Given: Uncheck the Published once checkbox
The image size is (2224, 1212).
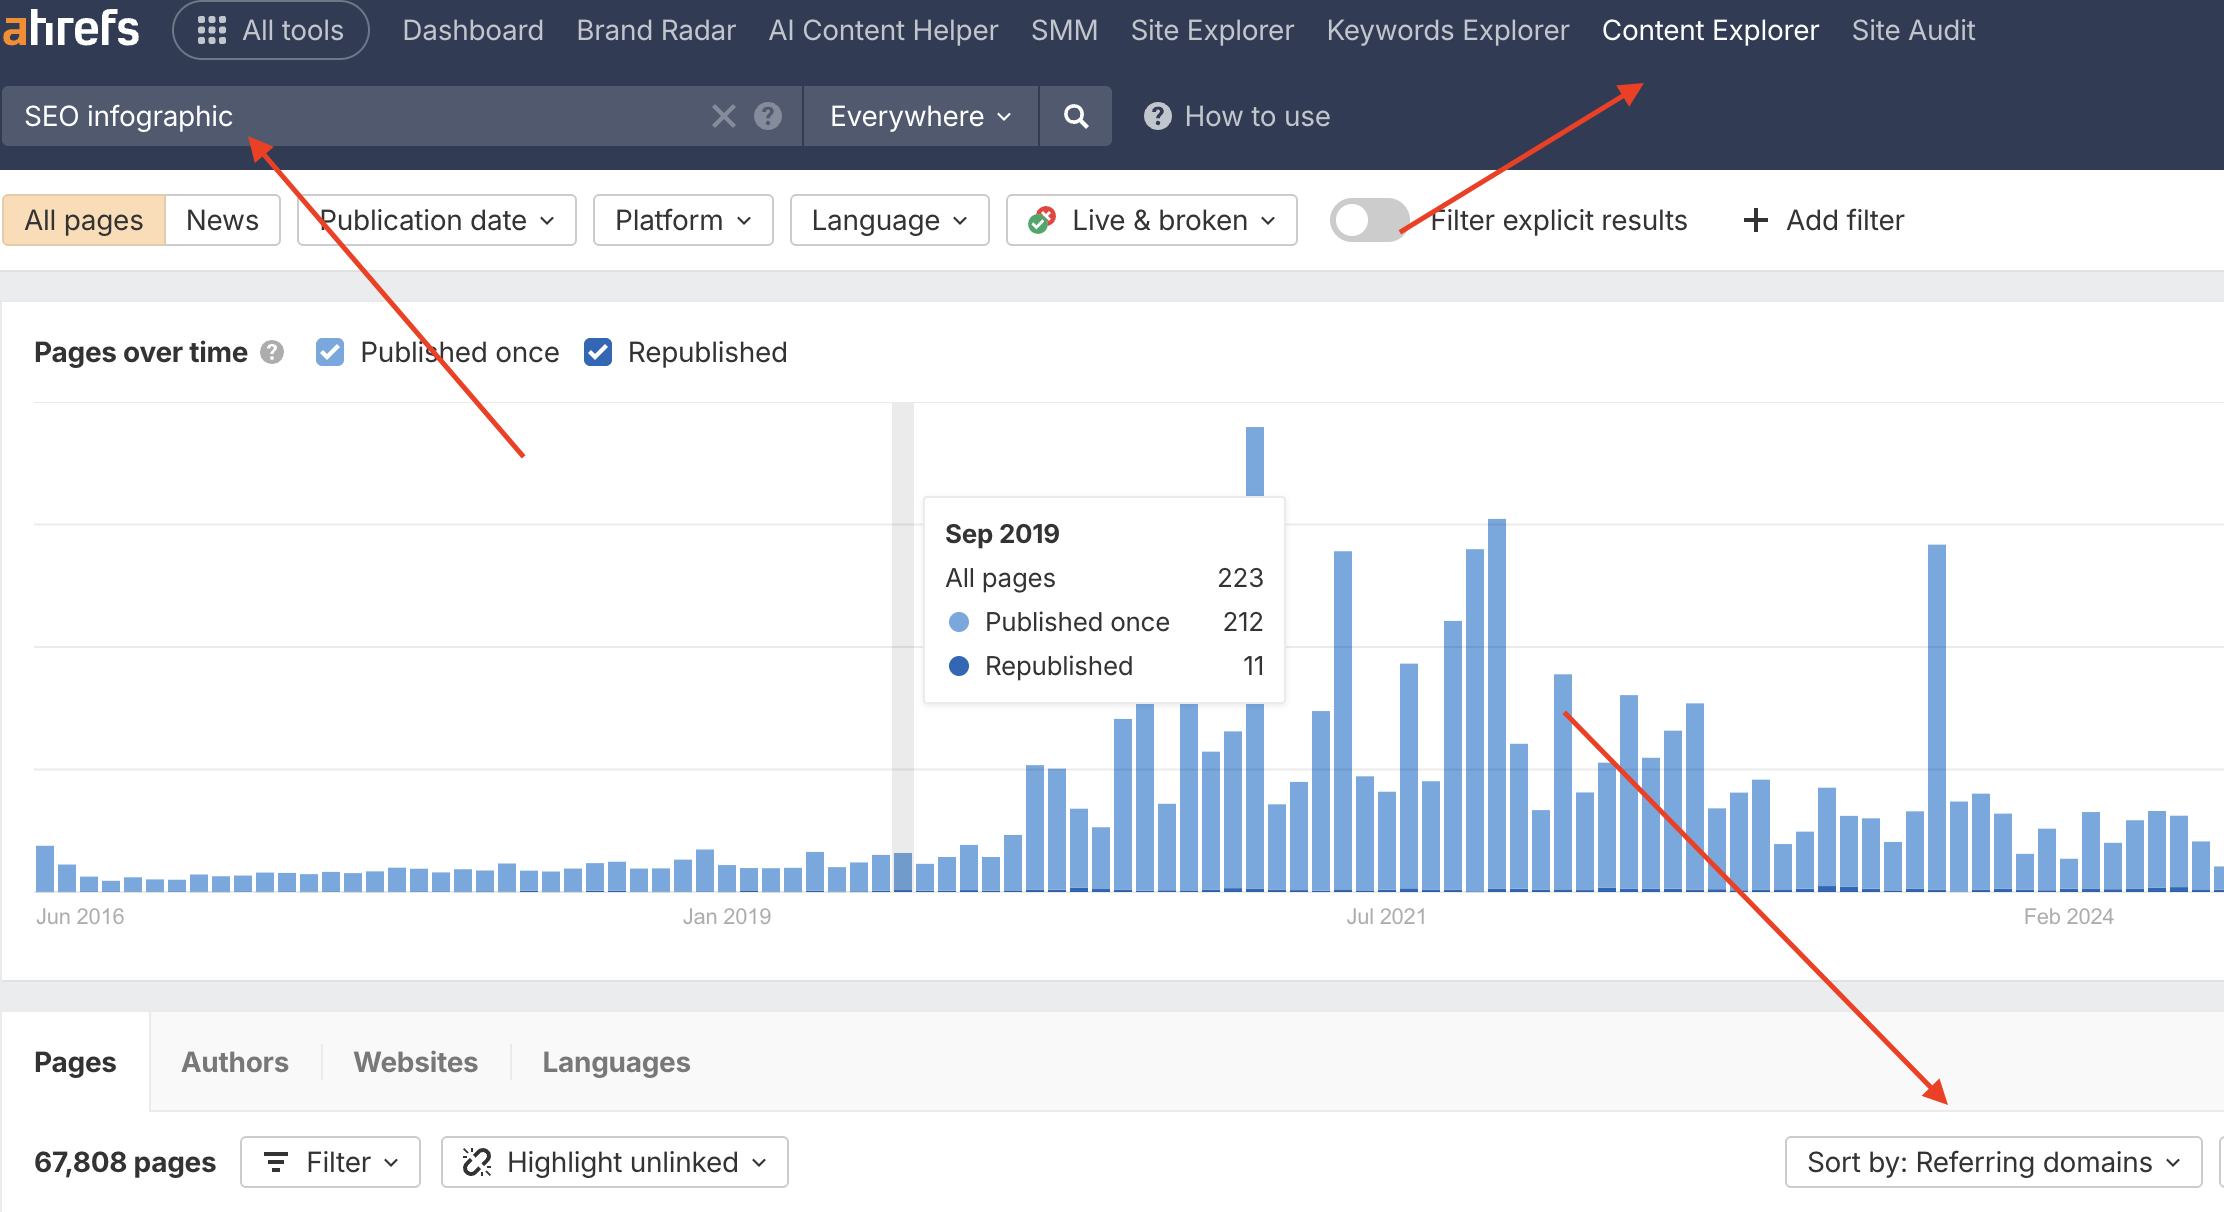Looking at the screenshot, I should click(330, 352).
